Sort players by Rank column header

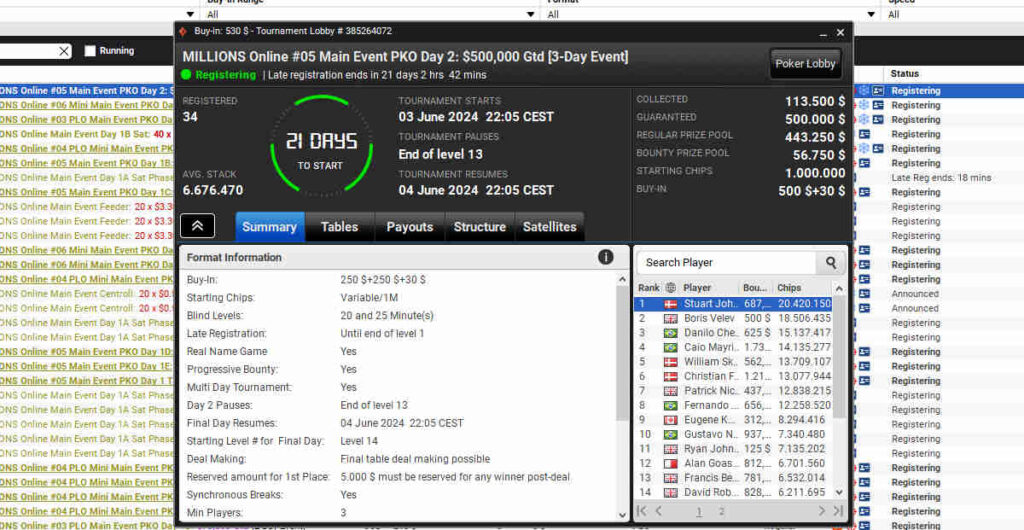648,288
